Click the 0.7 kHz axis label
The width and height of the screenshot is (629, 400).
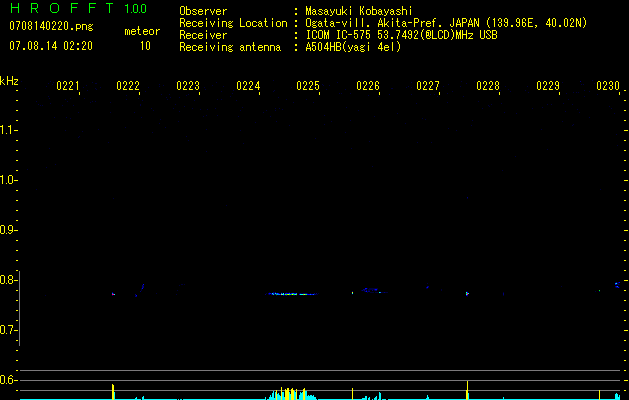(x=7, y=330)
